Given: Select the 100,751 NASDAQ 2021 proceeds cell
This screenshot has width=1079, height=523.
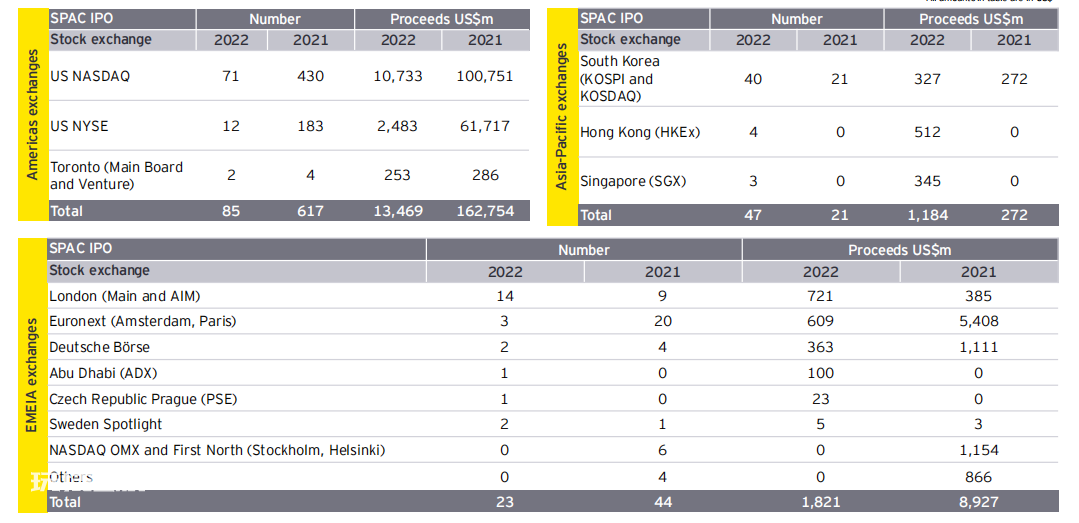Looking at the screenshot, I should click(x=485, y=76).
